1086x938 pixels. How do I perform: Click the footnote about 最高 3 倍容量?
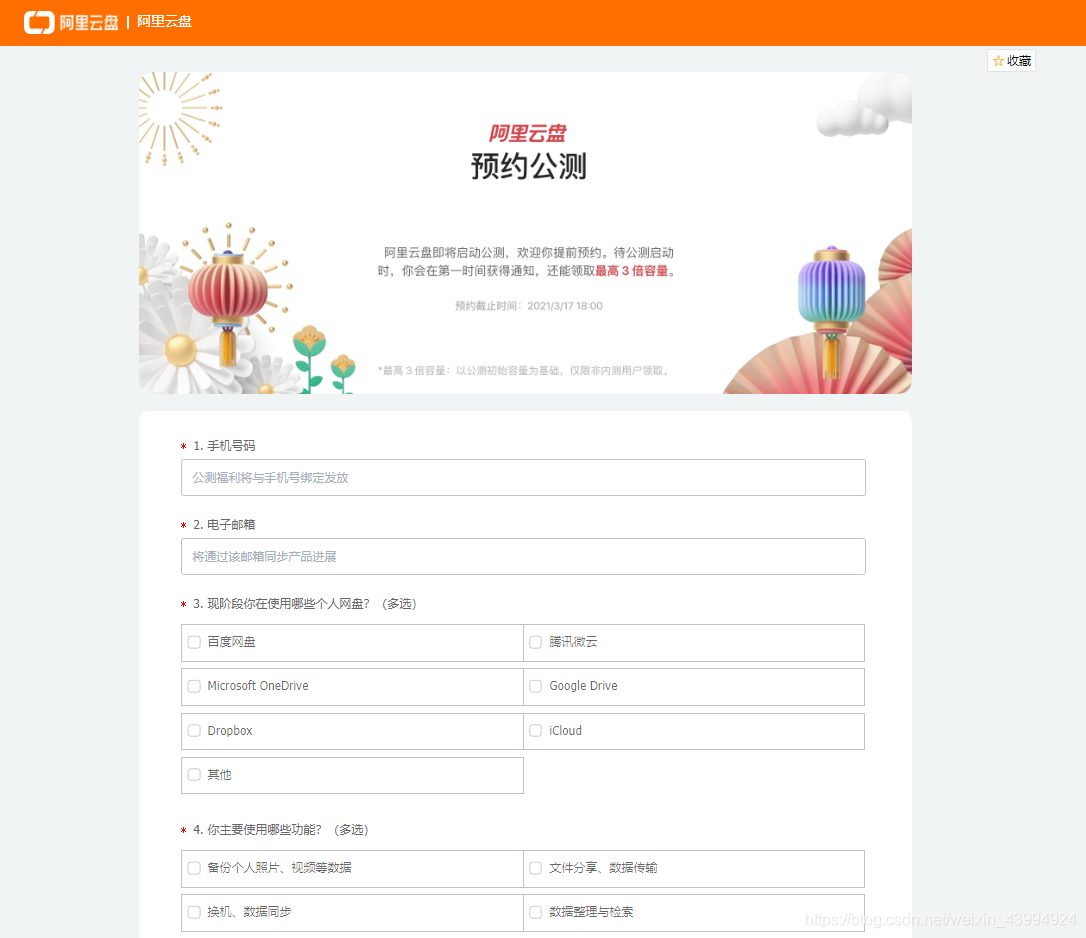tap(524, 371)
